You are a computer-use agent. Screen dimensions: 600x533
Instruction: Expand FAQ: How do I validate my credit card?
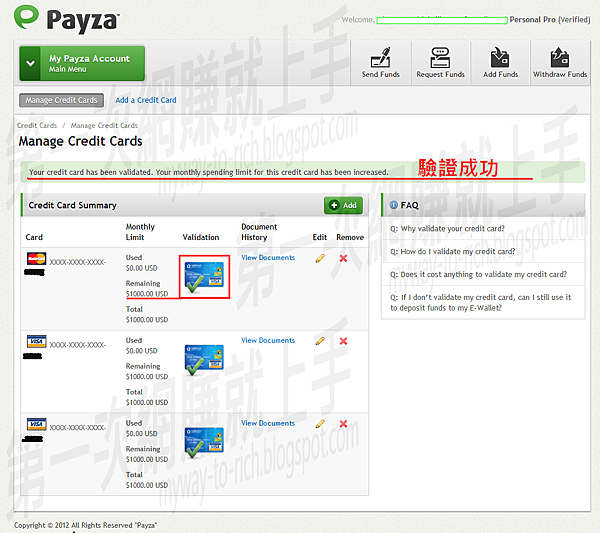[452, 252]
